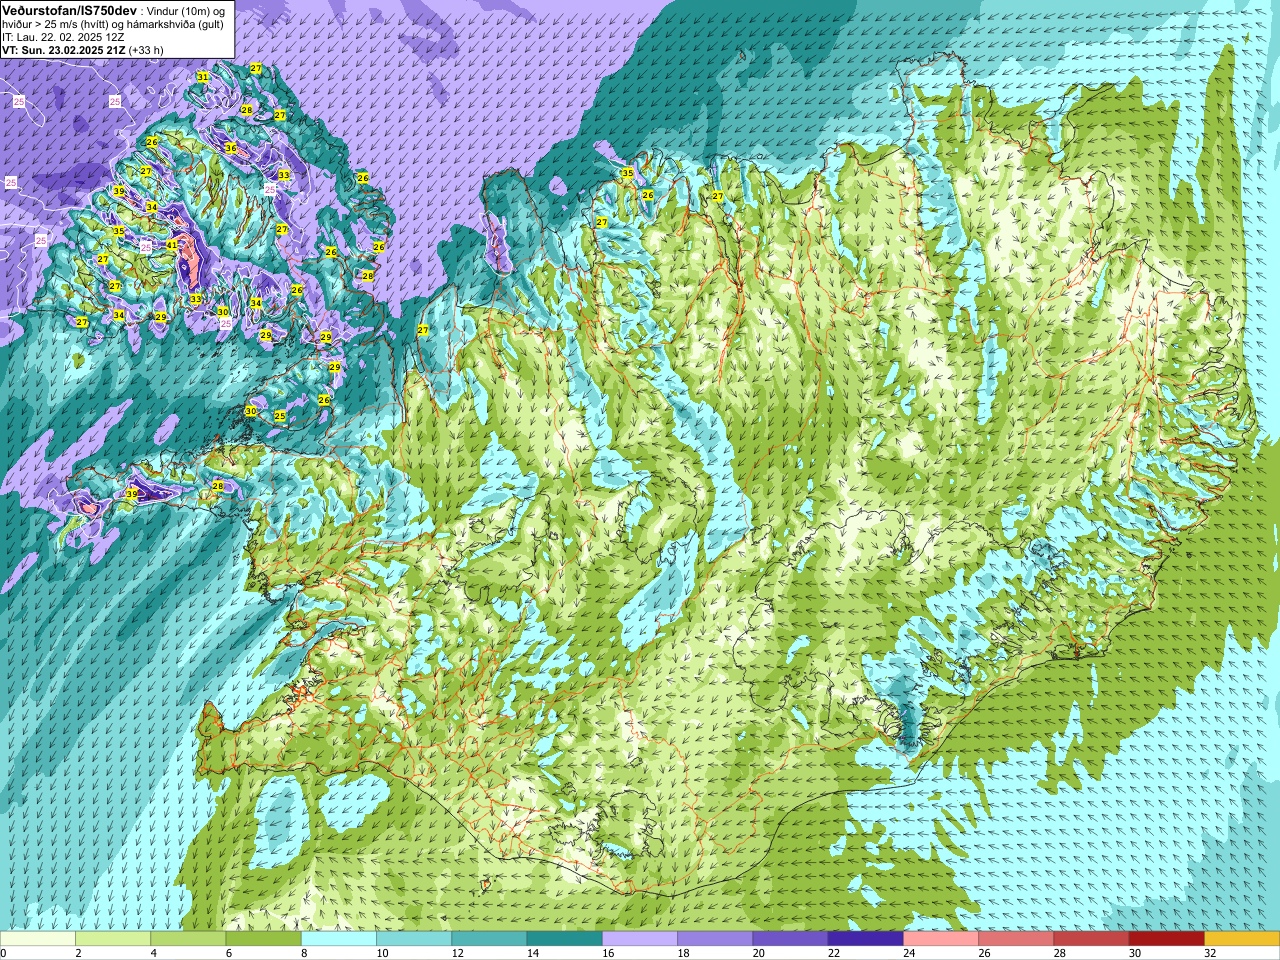Click the legend tick label '8'
The image size is (1280, 960).
[x=304, y=953]
